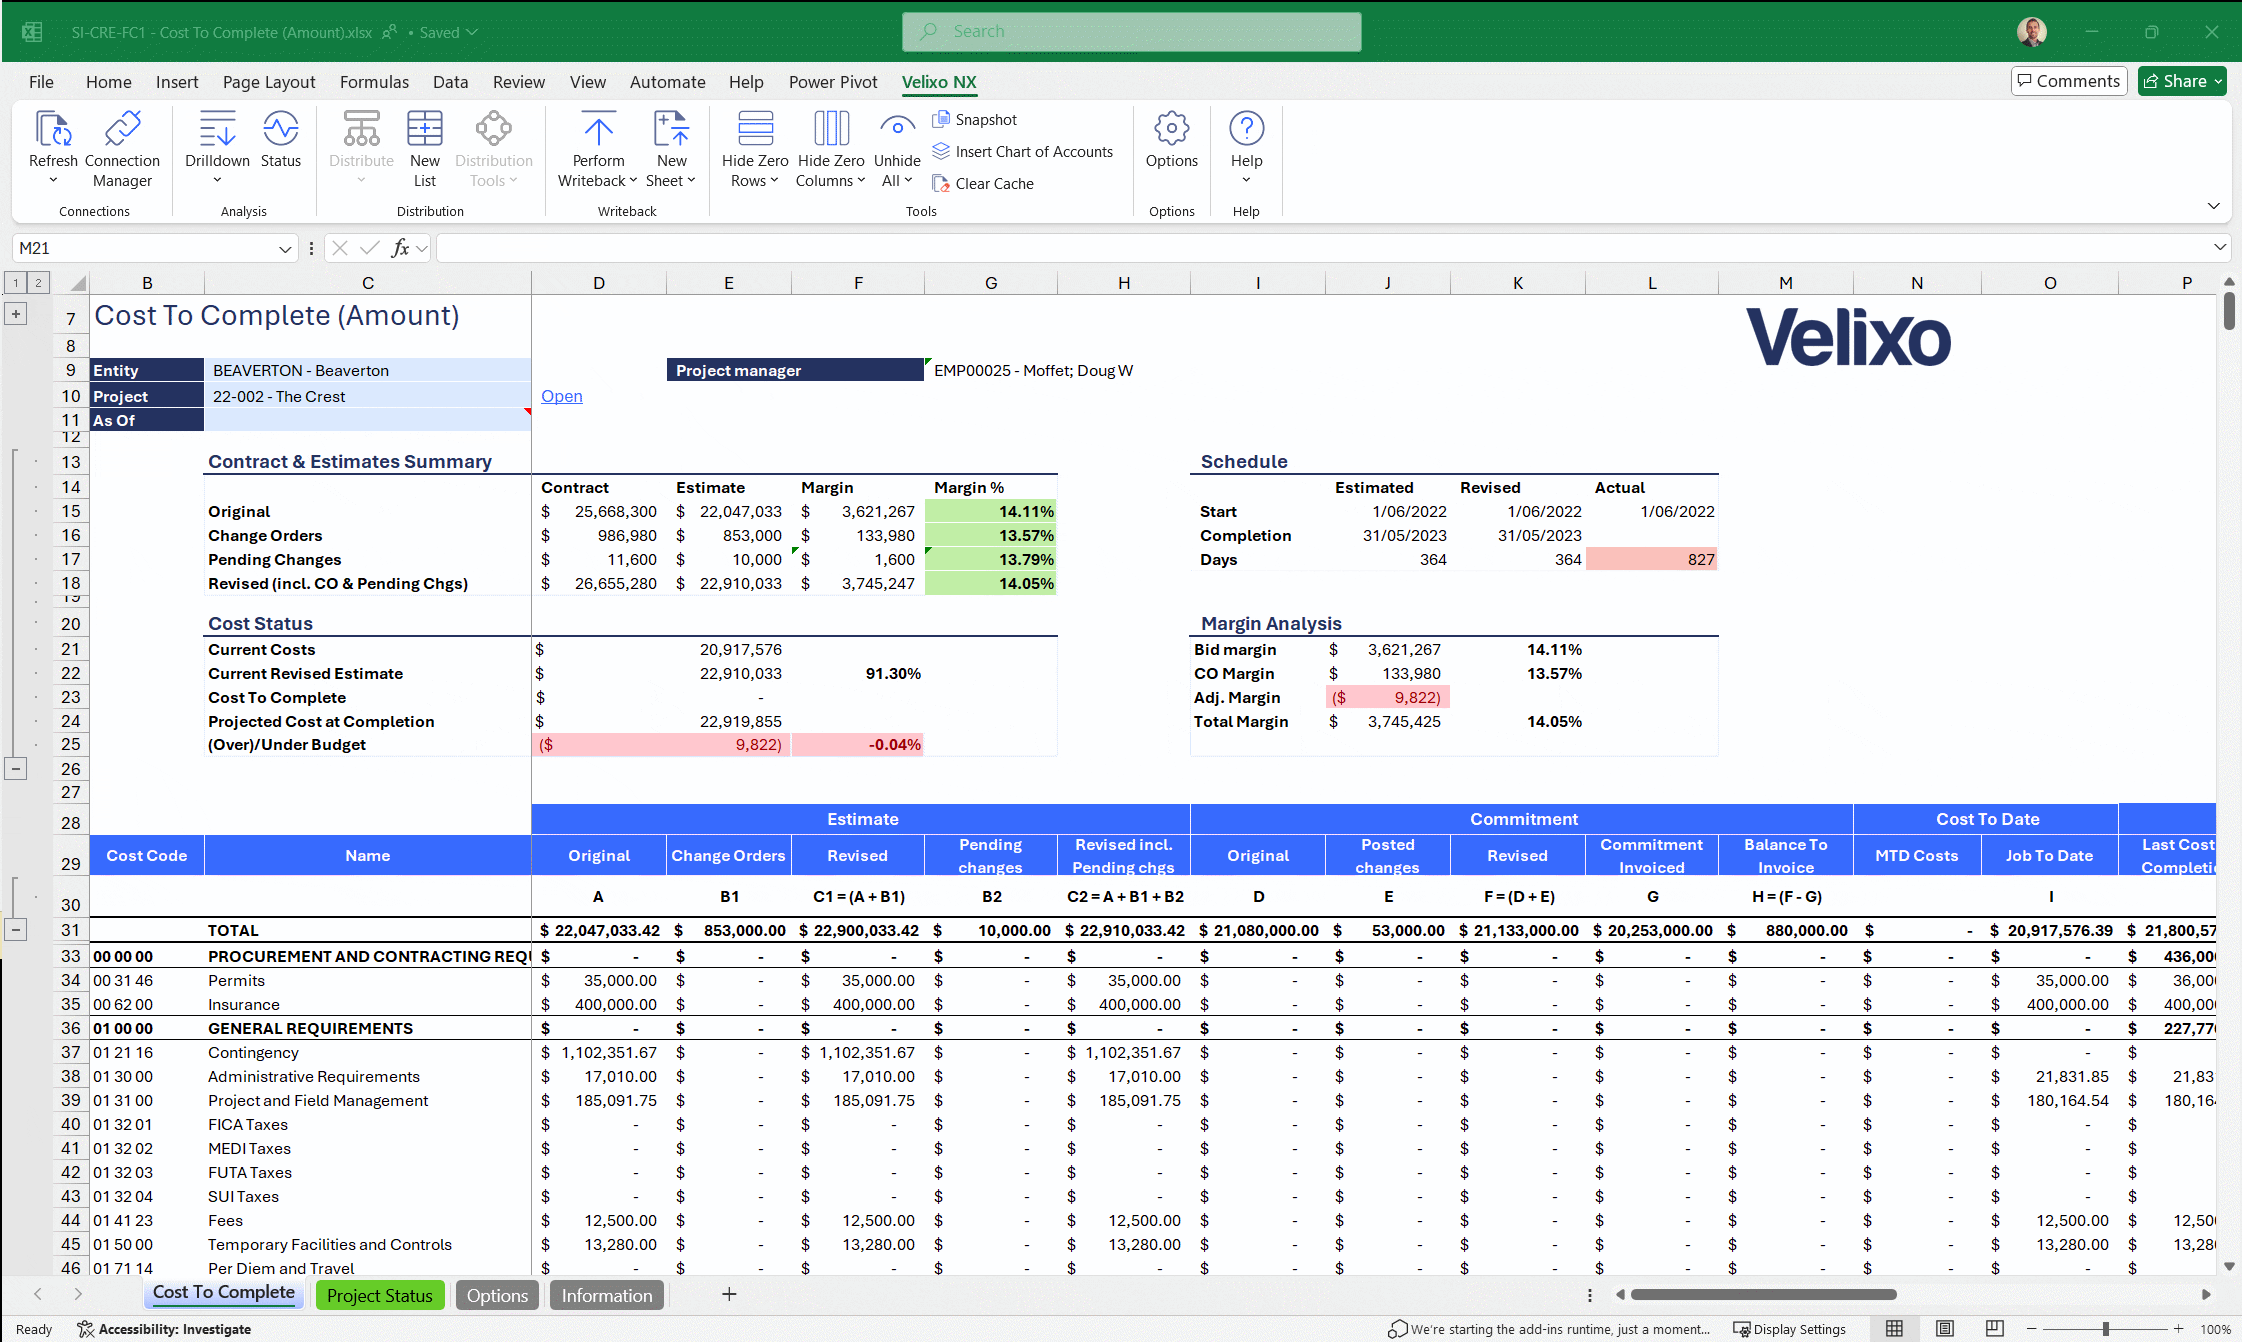The width and height of the screenshot is (2242, 1342).
Task: Open the Status analysis tool
Action: [281, 140]
